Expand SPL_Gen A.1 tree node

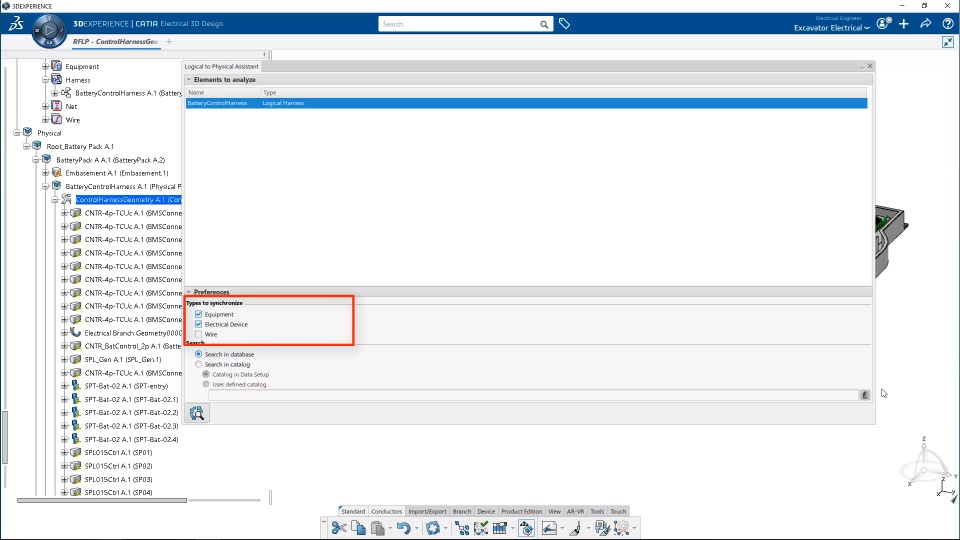coord(64,359)
